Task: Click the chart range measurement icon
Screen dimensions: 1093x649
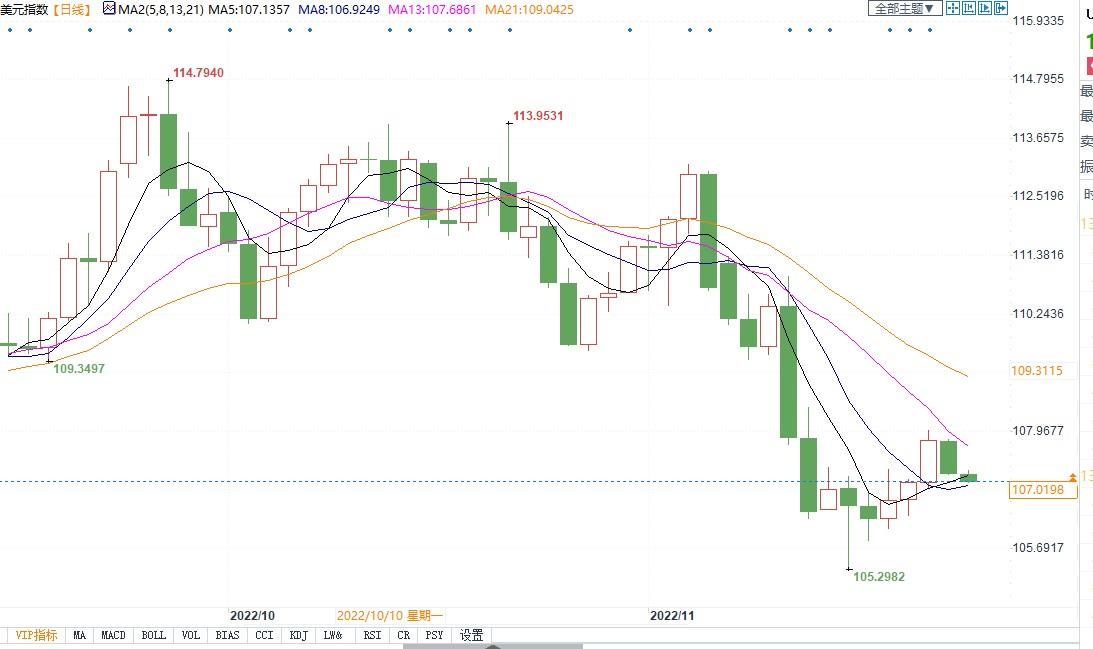Action: (x=969, y=8)
